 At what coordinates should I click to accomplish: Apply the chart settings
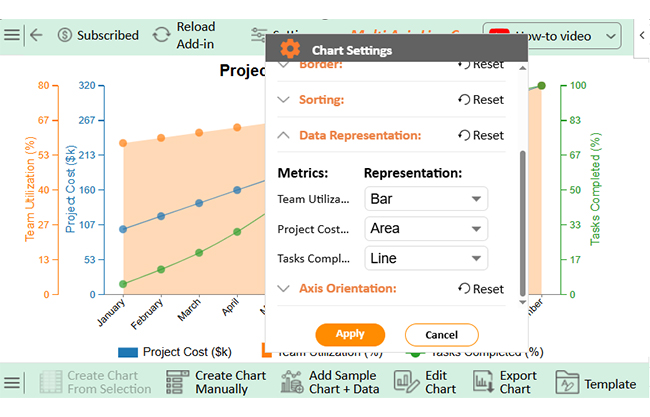pos(350,334)
